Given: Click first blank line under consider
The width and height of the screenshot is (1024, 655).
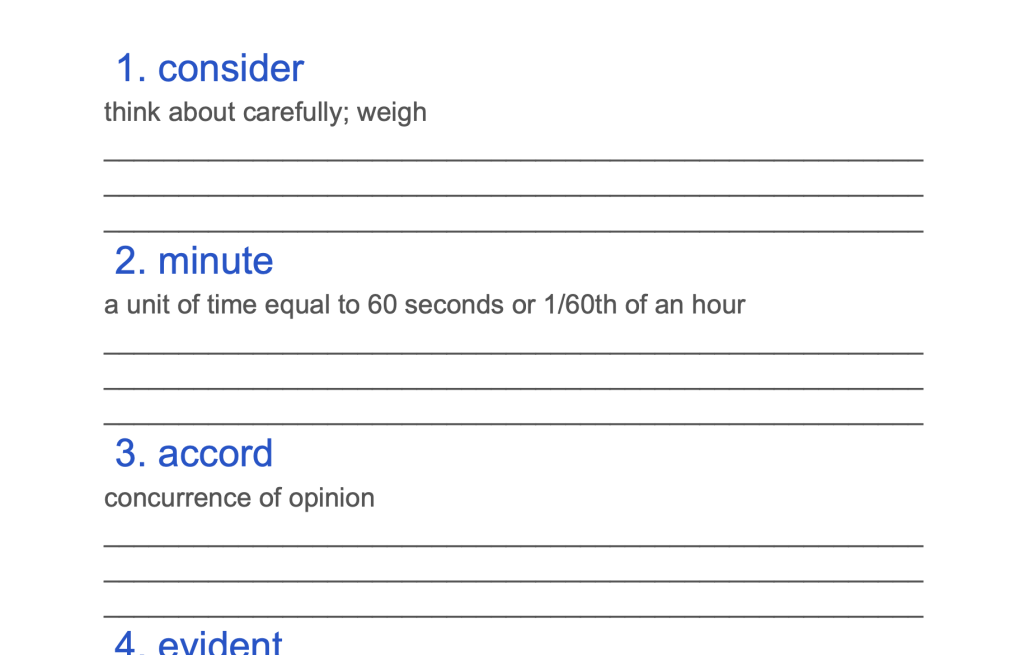Looking at the screenshot, I should [x=513, y=160].
